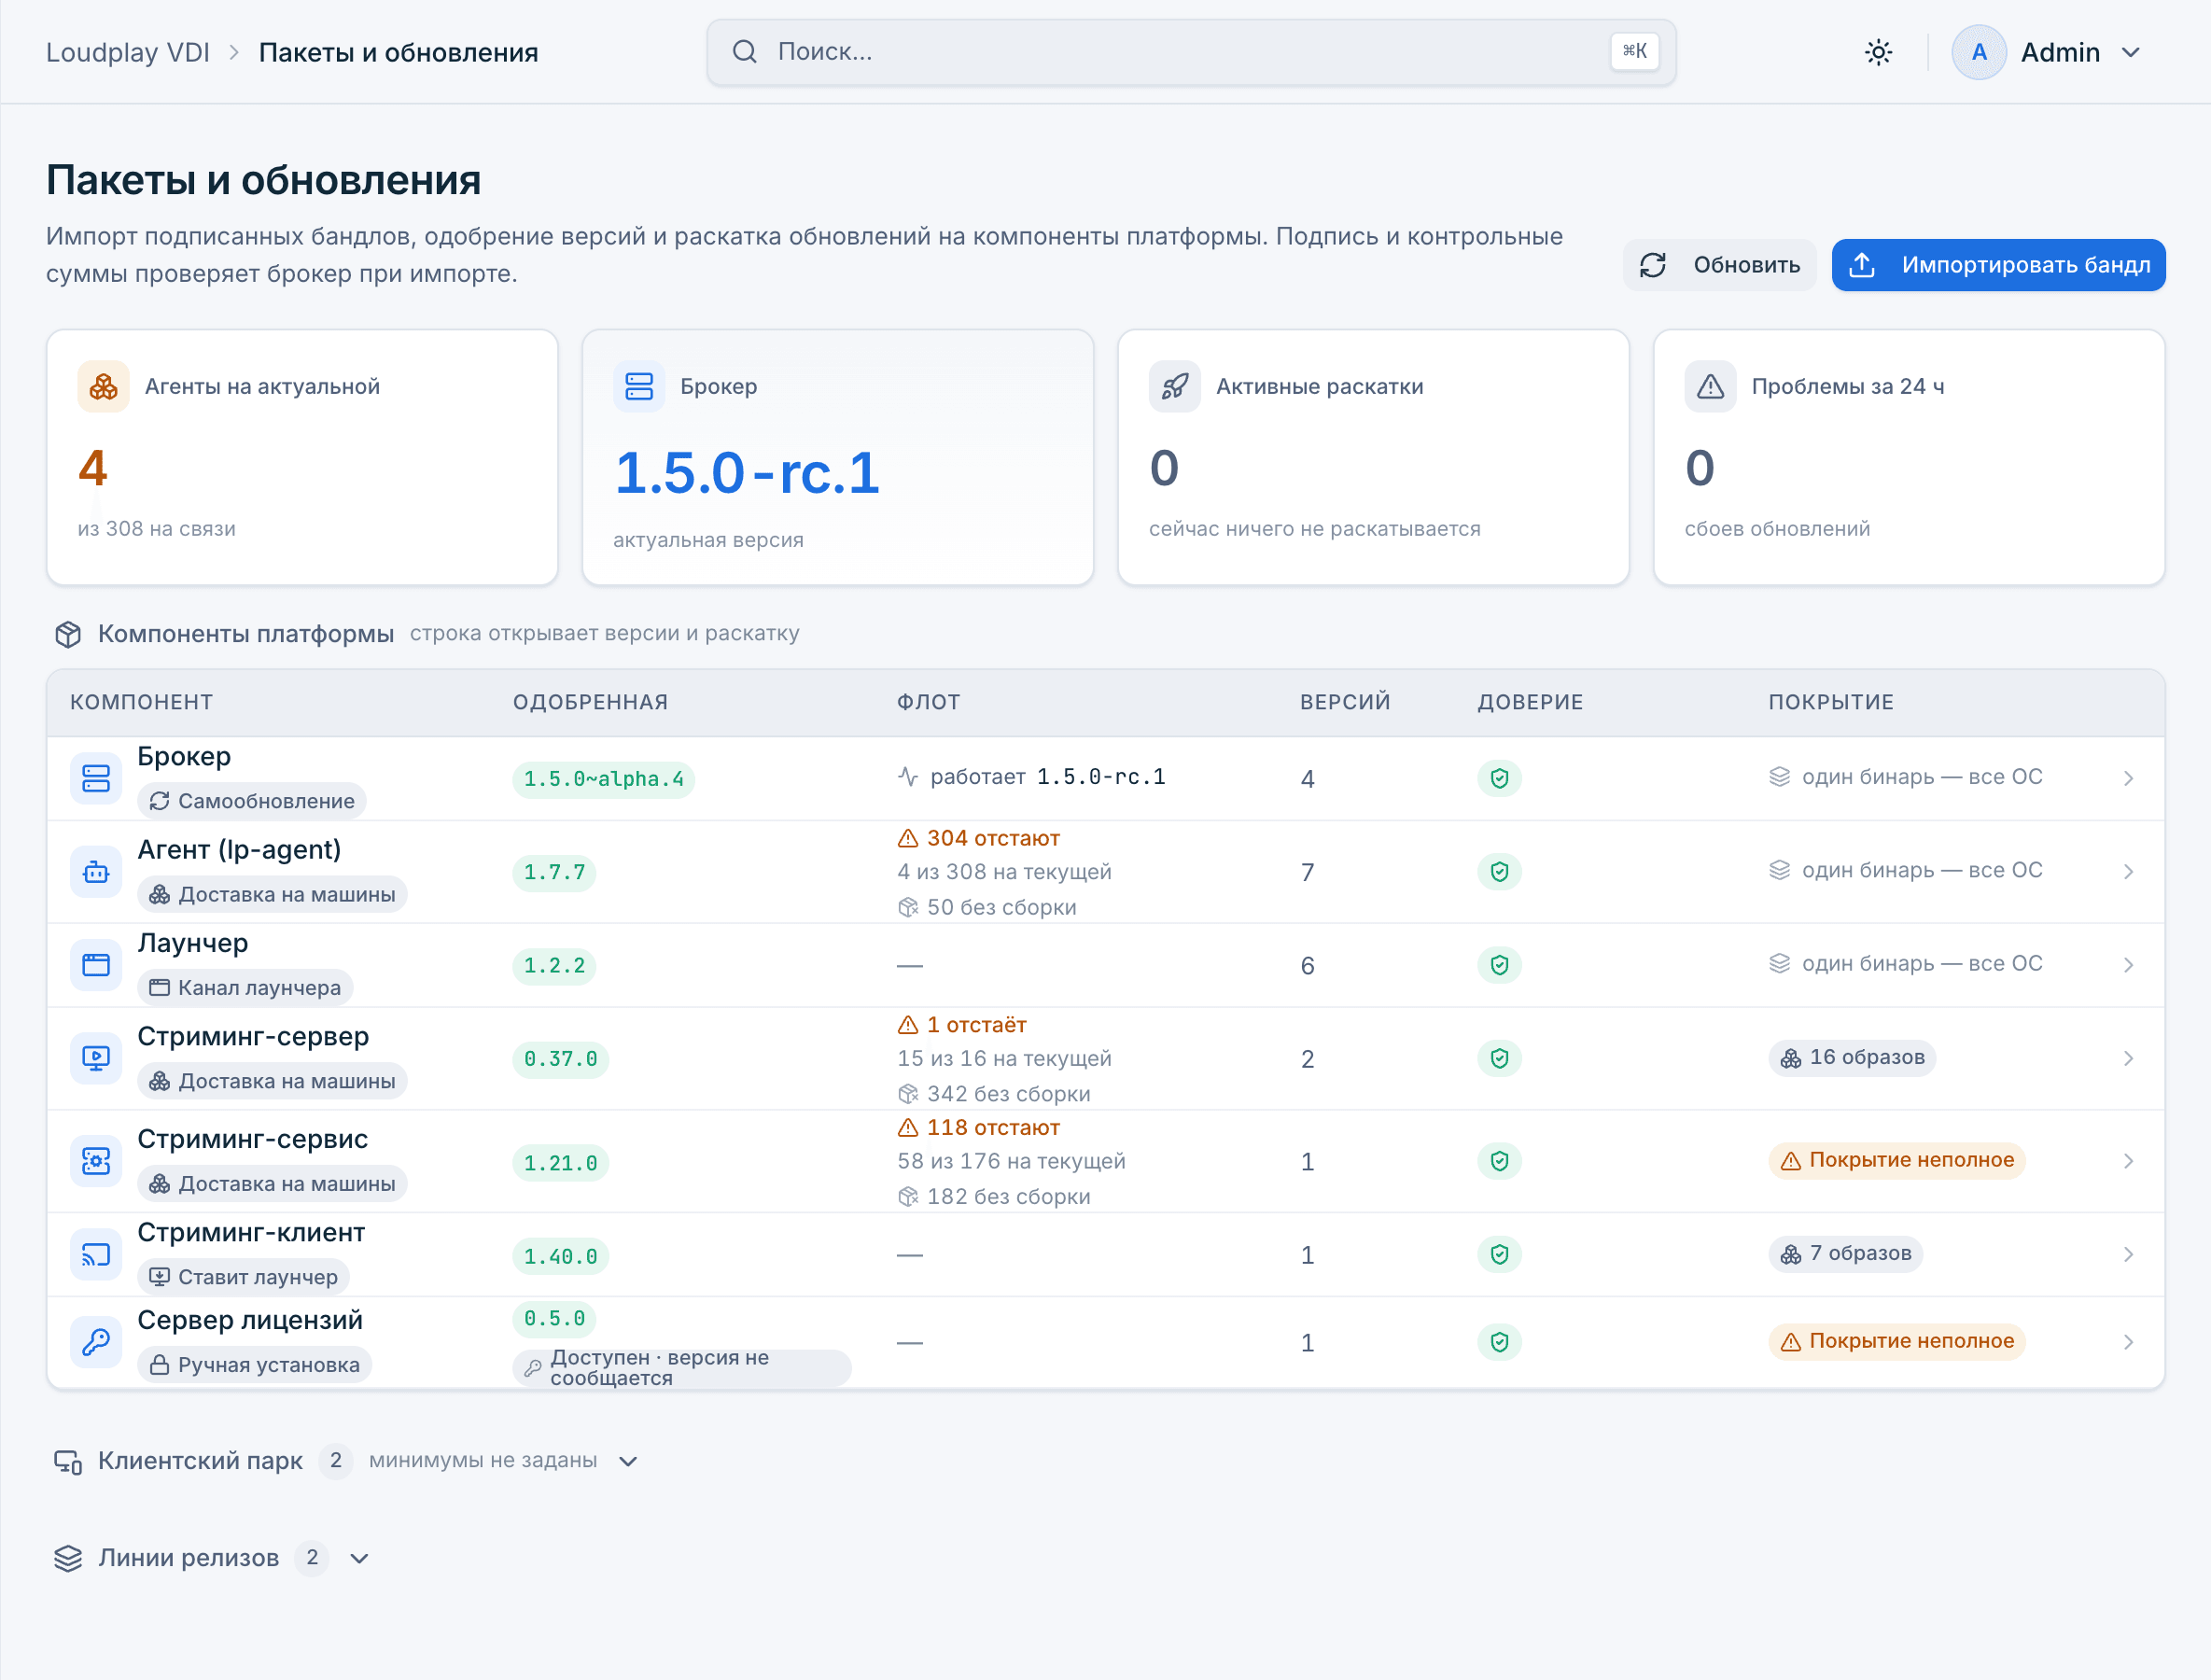This screenshot has width=2211, height=1680.
Task: Open Агент (lp-agent) row details arrow
Action: coord(2128,872)
